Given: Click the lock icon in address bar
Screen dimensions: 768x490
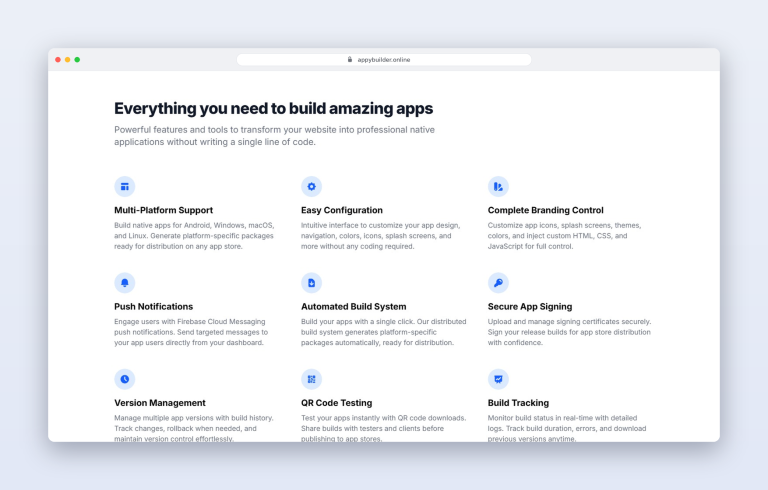Looking at the screenshot, I should (350, 59).
